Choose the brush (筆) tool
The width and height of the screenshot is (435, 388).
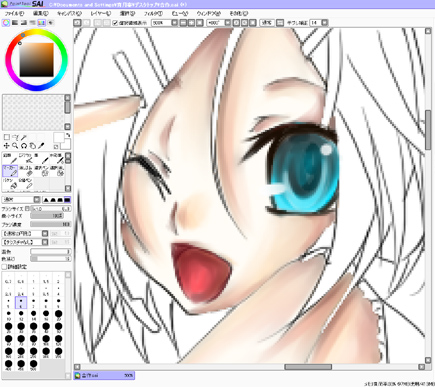41,159
